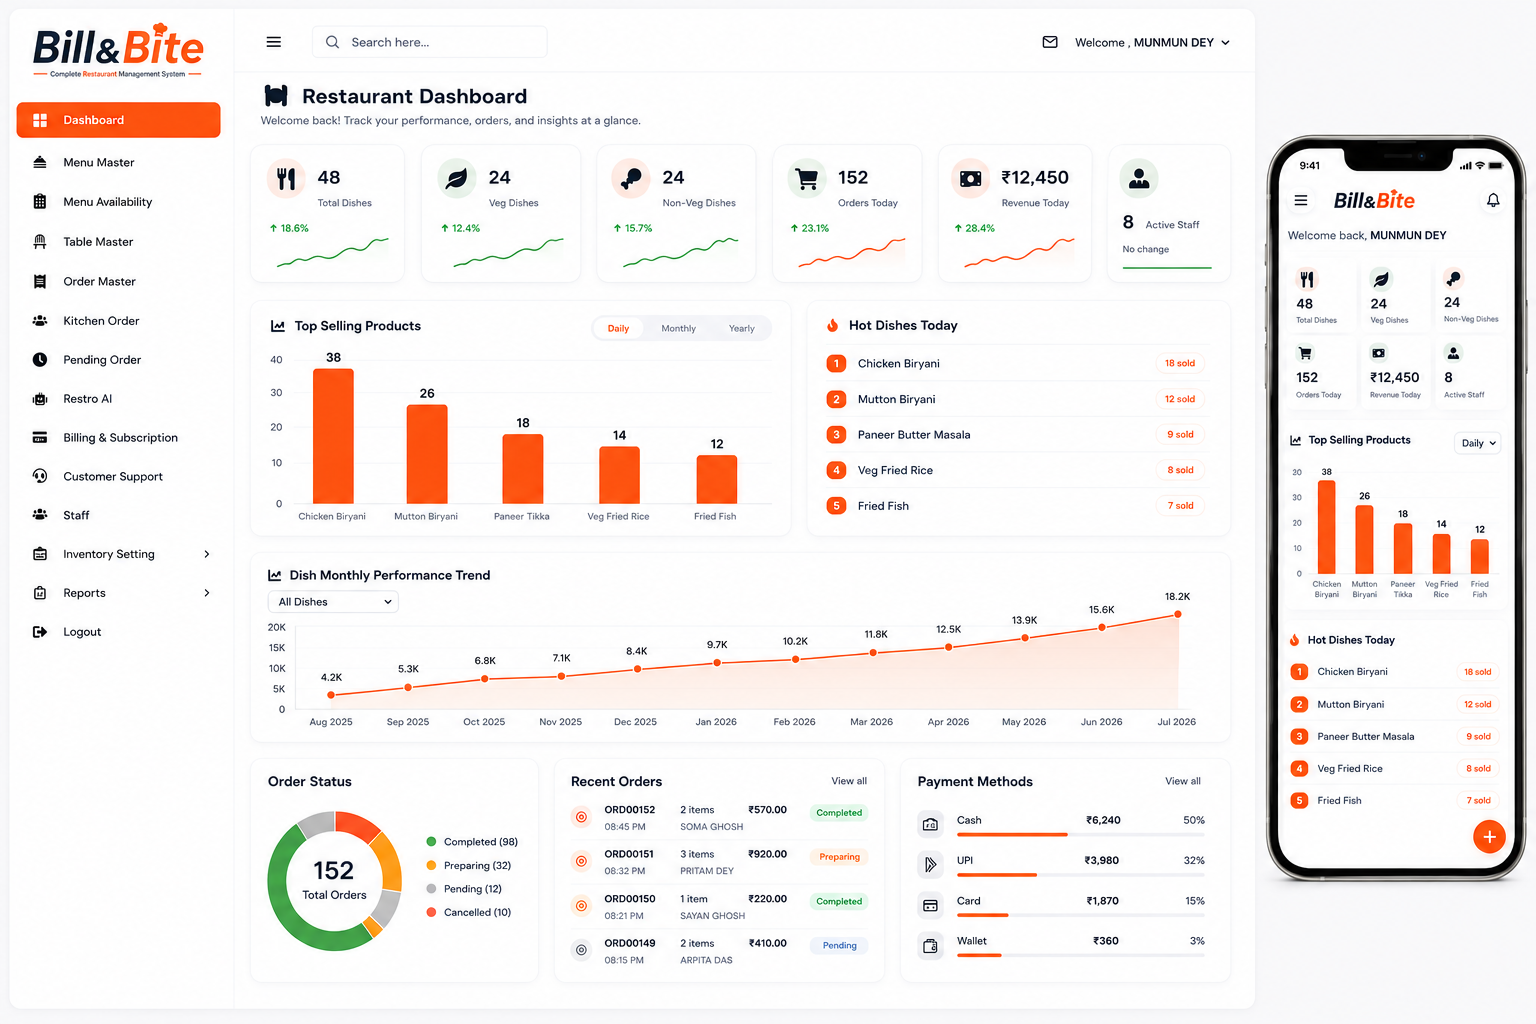1536x1024 pixels.
Task: Click View all in Recent Orders
Action: pyautogui.click(x=849, y=781)
